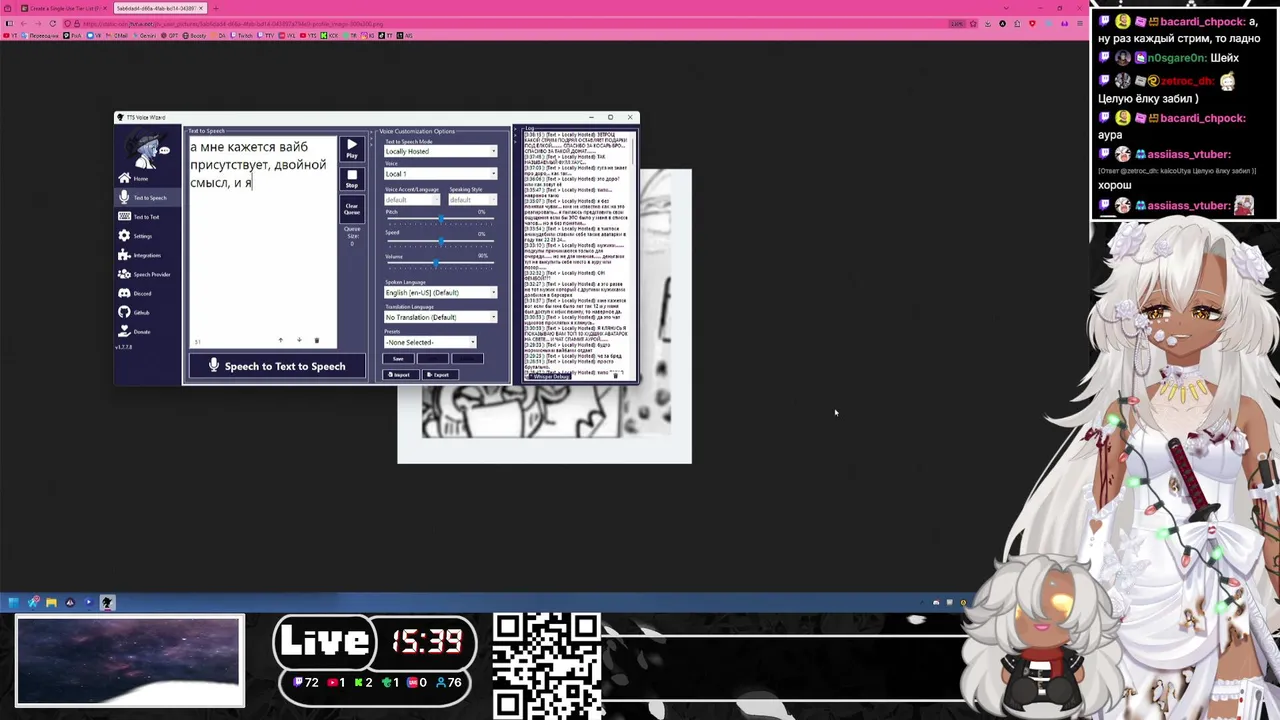Open Voice Accent/Language dropdown
This screenshot has width=1280, height=720.
[412, 200]
